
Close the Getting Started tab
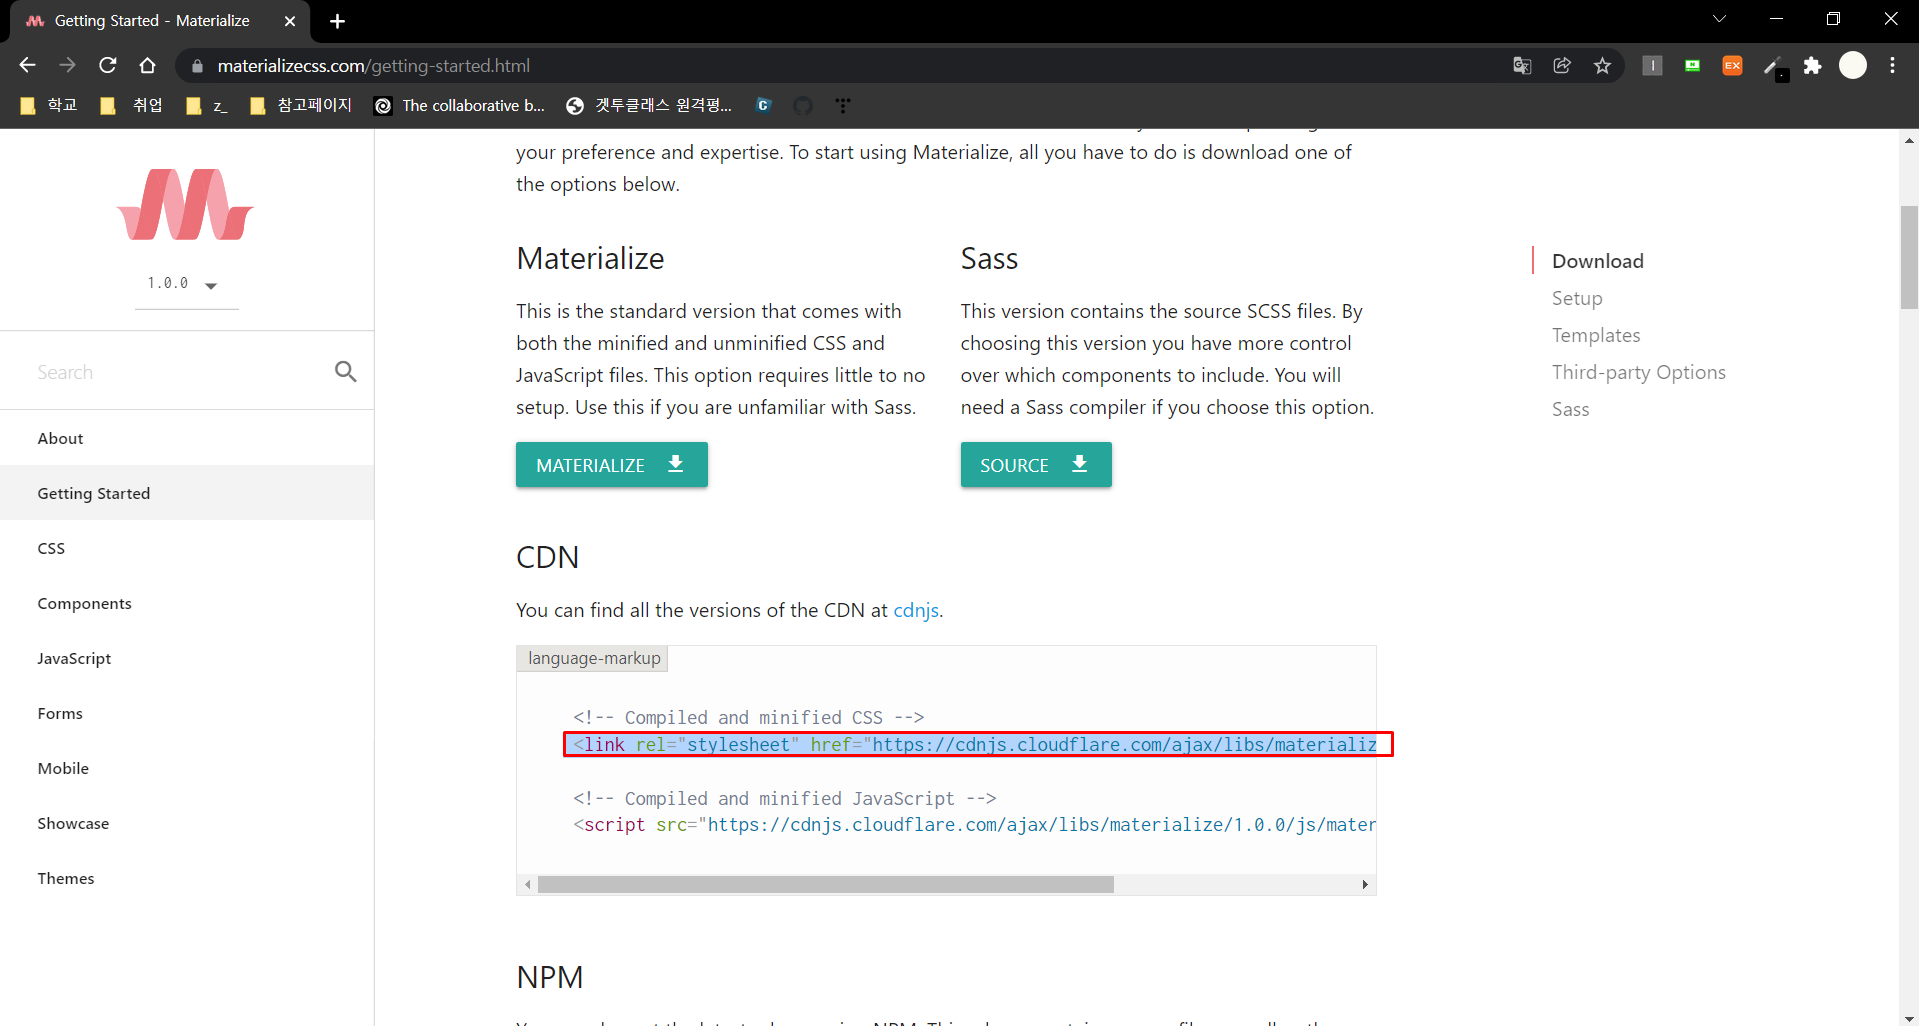pyautogui.click(x=290, y=21)
